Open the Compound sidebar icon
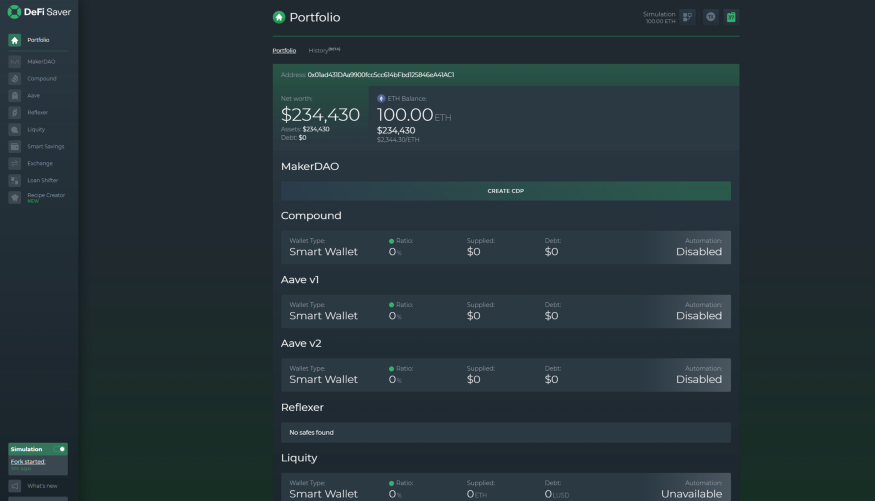Screen dimensions: 875x501 pyautogui.click(x=15, y=79)
